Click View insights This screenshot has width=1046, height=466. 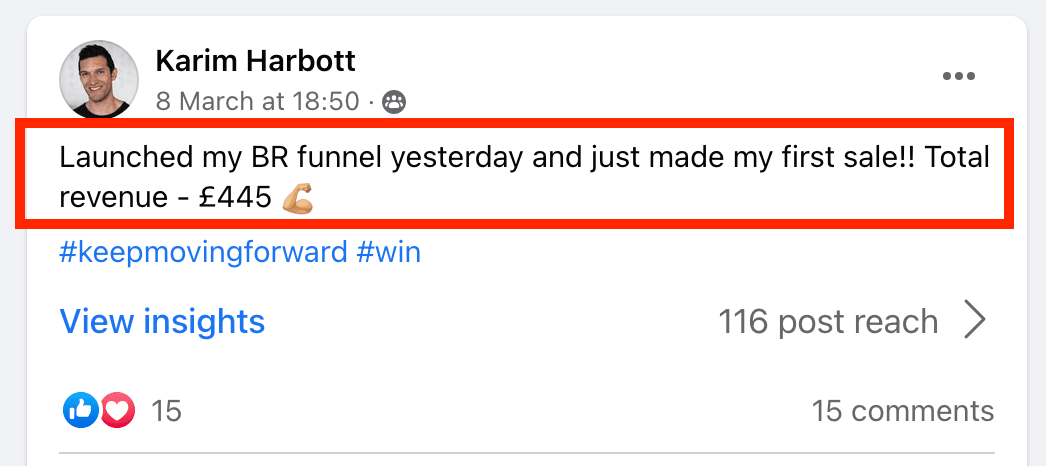click(162, 322)
